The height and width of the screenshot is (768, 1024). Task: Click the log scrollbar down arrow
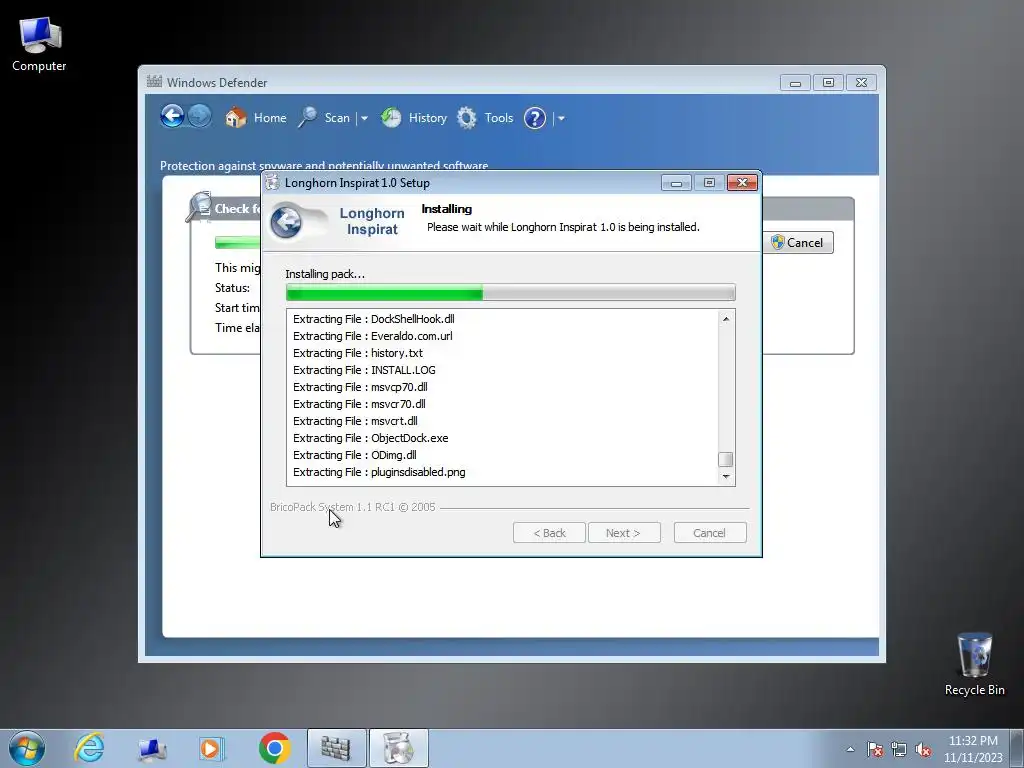[x=726, y=477]
